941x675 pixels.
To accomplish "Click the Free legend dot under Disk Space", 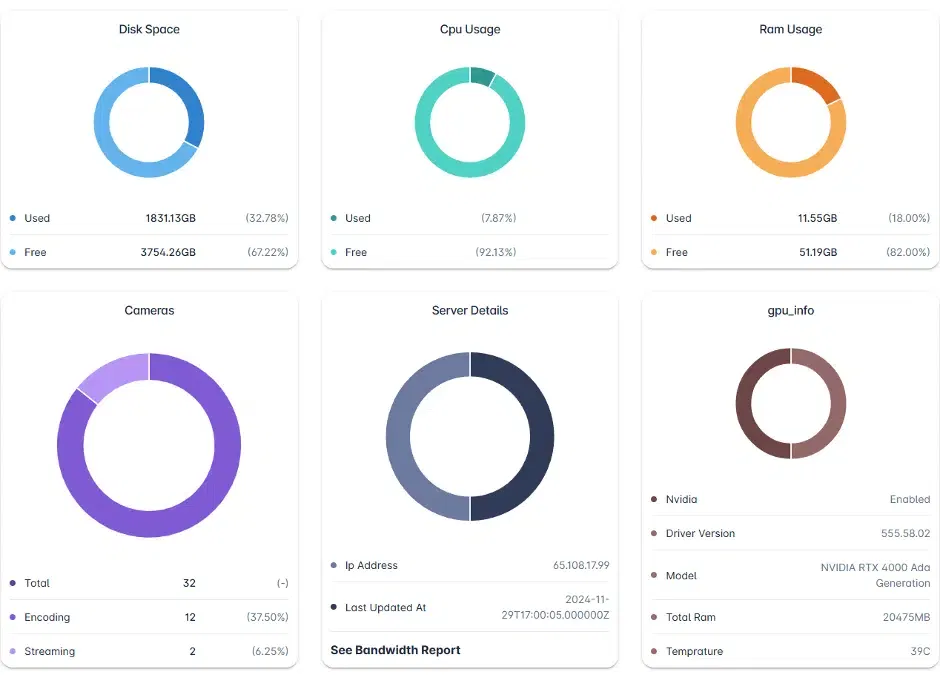I will 12,252.
